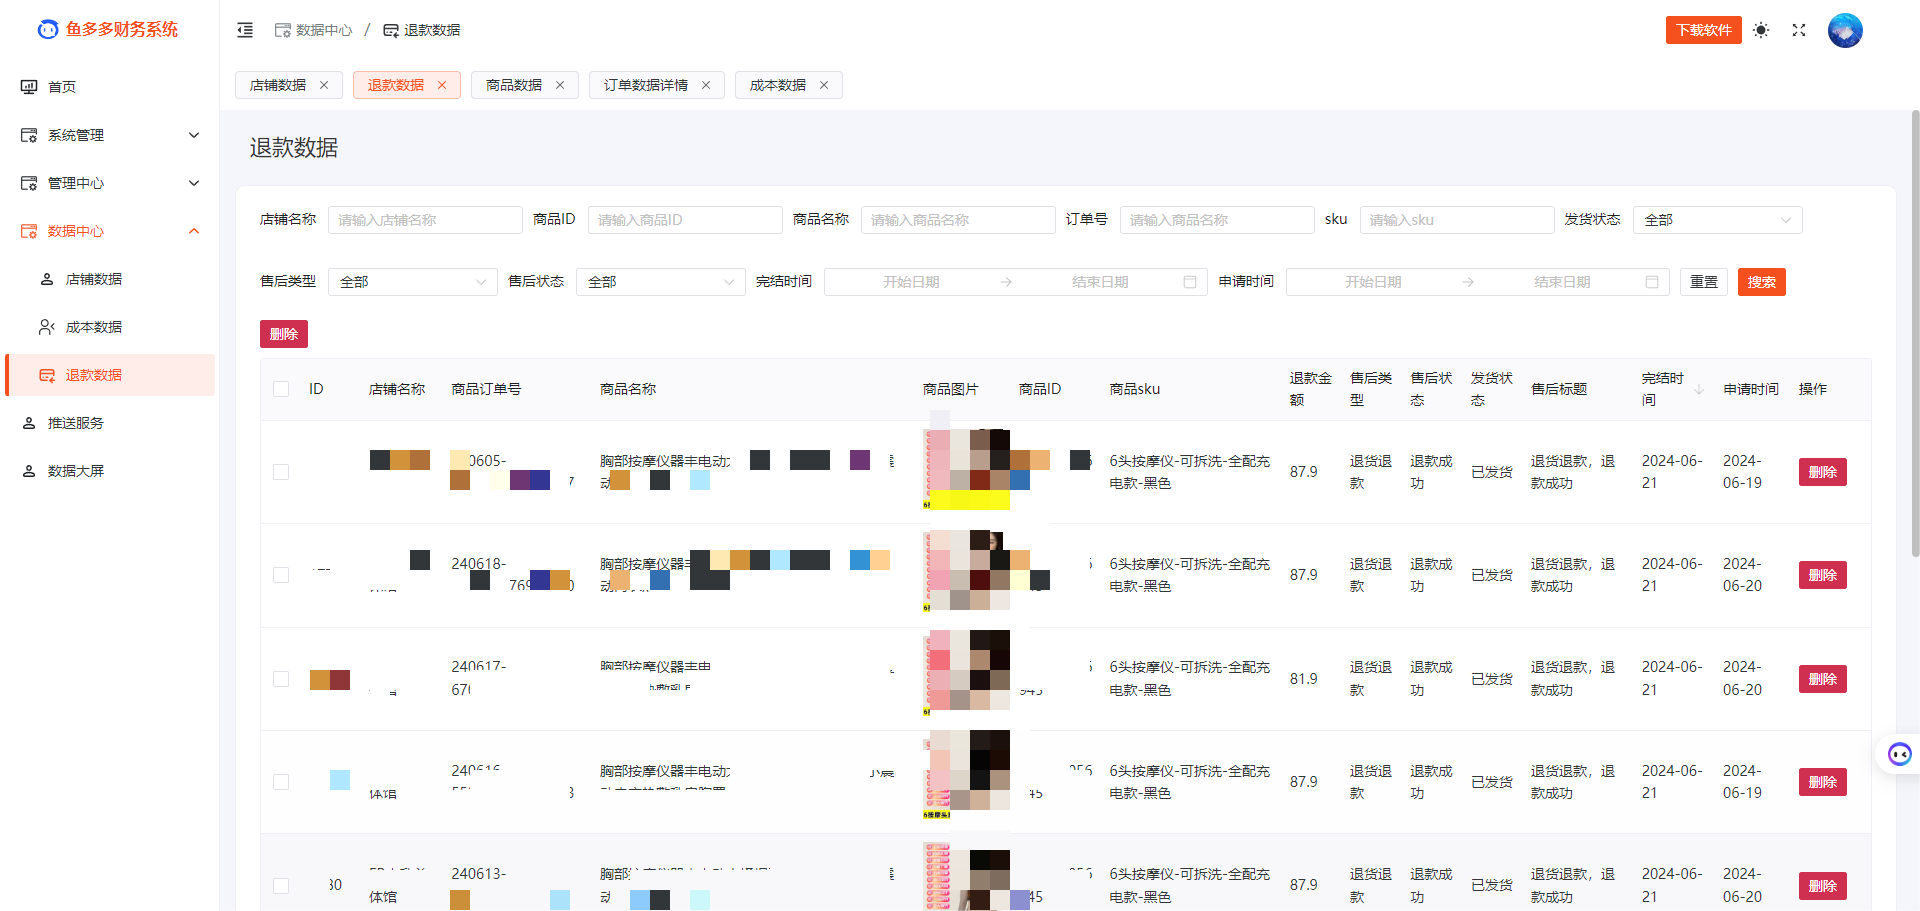Open the 发货状态 dropdown
Image resolution: width=1920 pixels, height=911 pixels.
point(1716,220)
